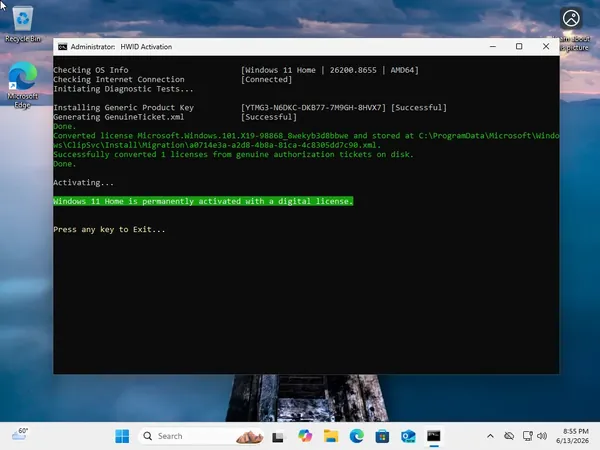Click the HWID Activation window's title bar icon
The image size is (600, 450).
[62, 47]
